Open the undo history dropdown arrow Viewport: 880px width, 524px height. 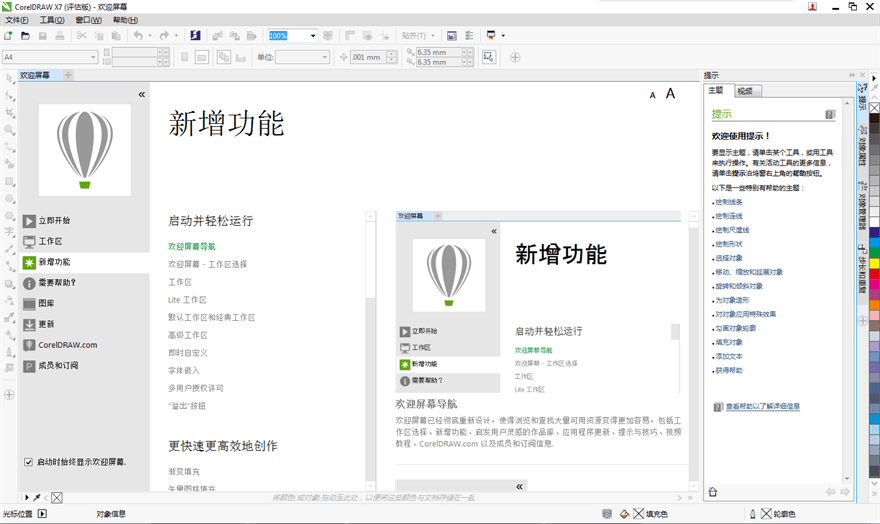[x=150, y=36]
